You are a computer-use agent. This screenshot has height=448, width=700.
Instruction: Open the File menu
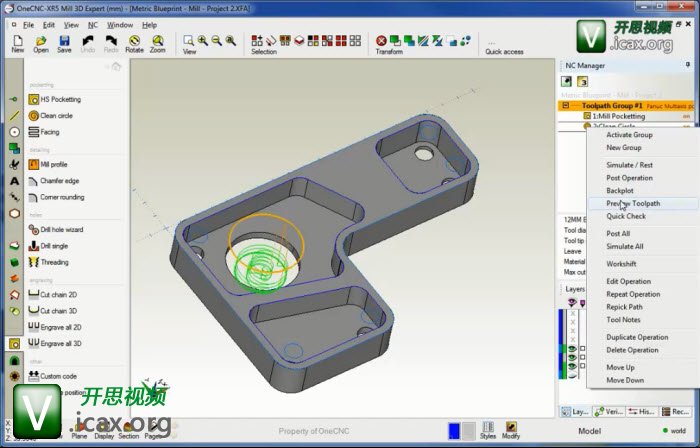coord(28,25)
